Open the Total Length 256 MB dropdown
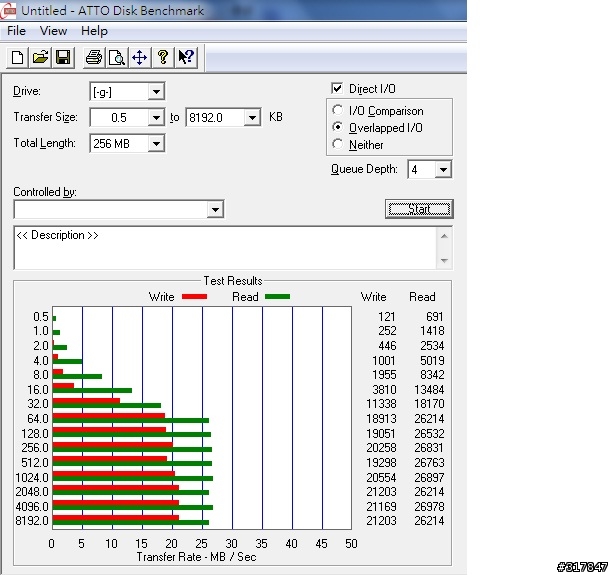 (x=156, y=143)
